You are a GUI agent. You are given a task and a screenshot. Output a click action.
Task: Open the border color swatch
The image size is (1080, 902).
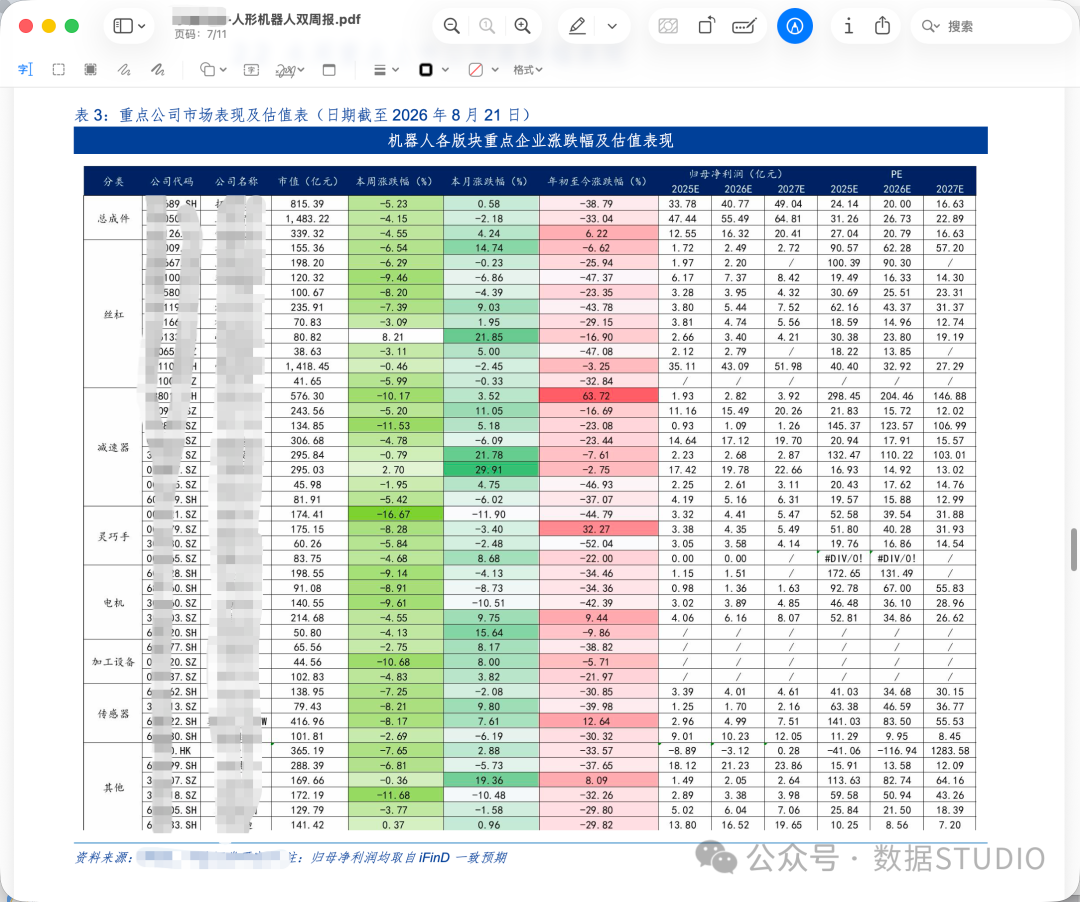tap(426, 70)
